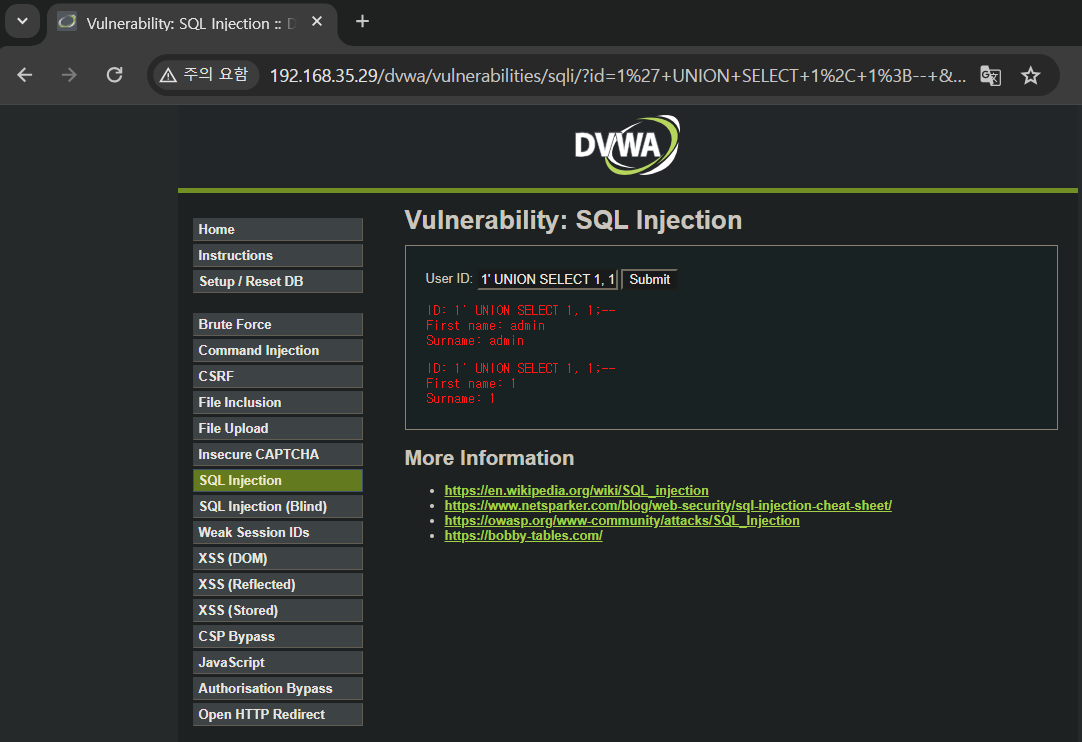Click the tab's DVWA favicon
The height and width of the screenshot is (742, 1082).
coord(67,22)
